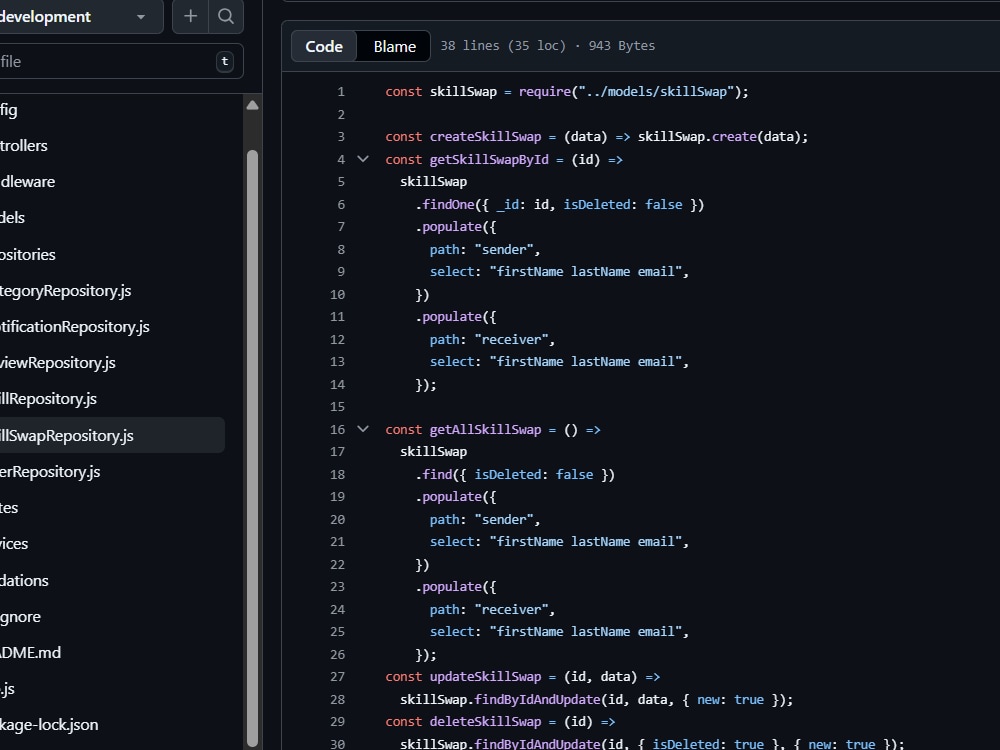The width and height of the screenshot is (1000, 750).
Task: Collapse the getSkillSwapById function chevron
Action: (x=363, y=159)
